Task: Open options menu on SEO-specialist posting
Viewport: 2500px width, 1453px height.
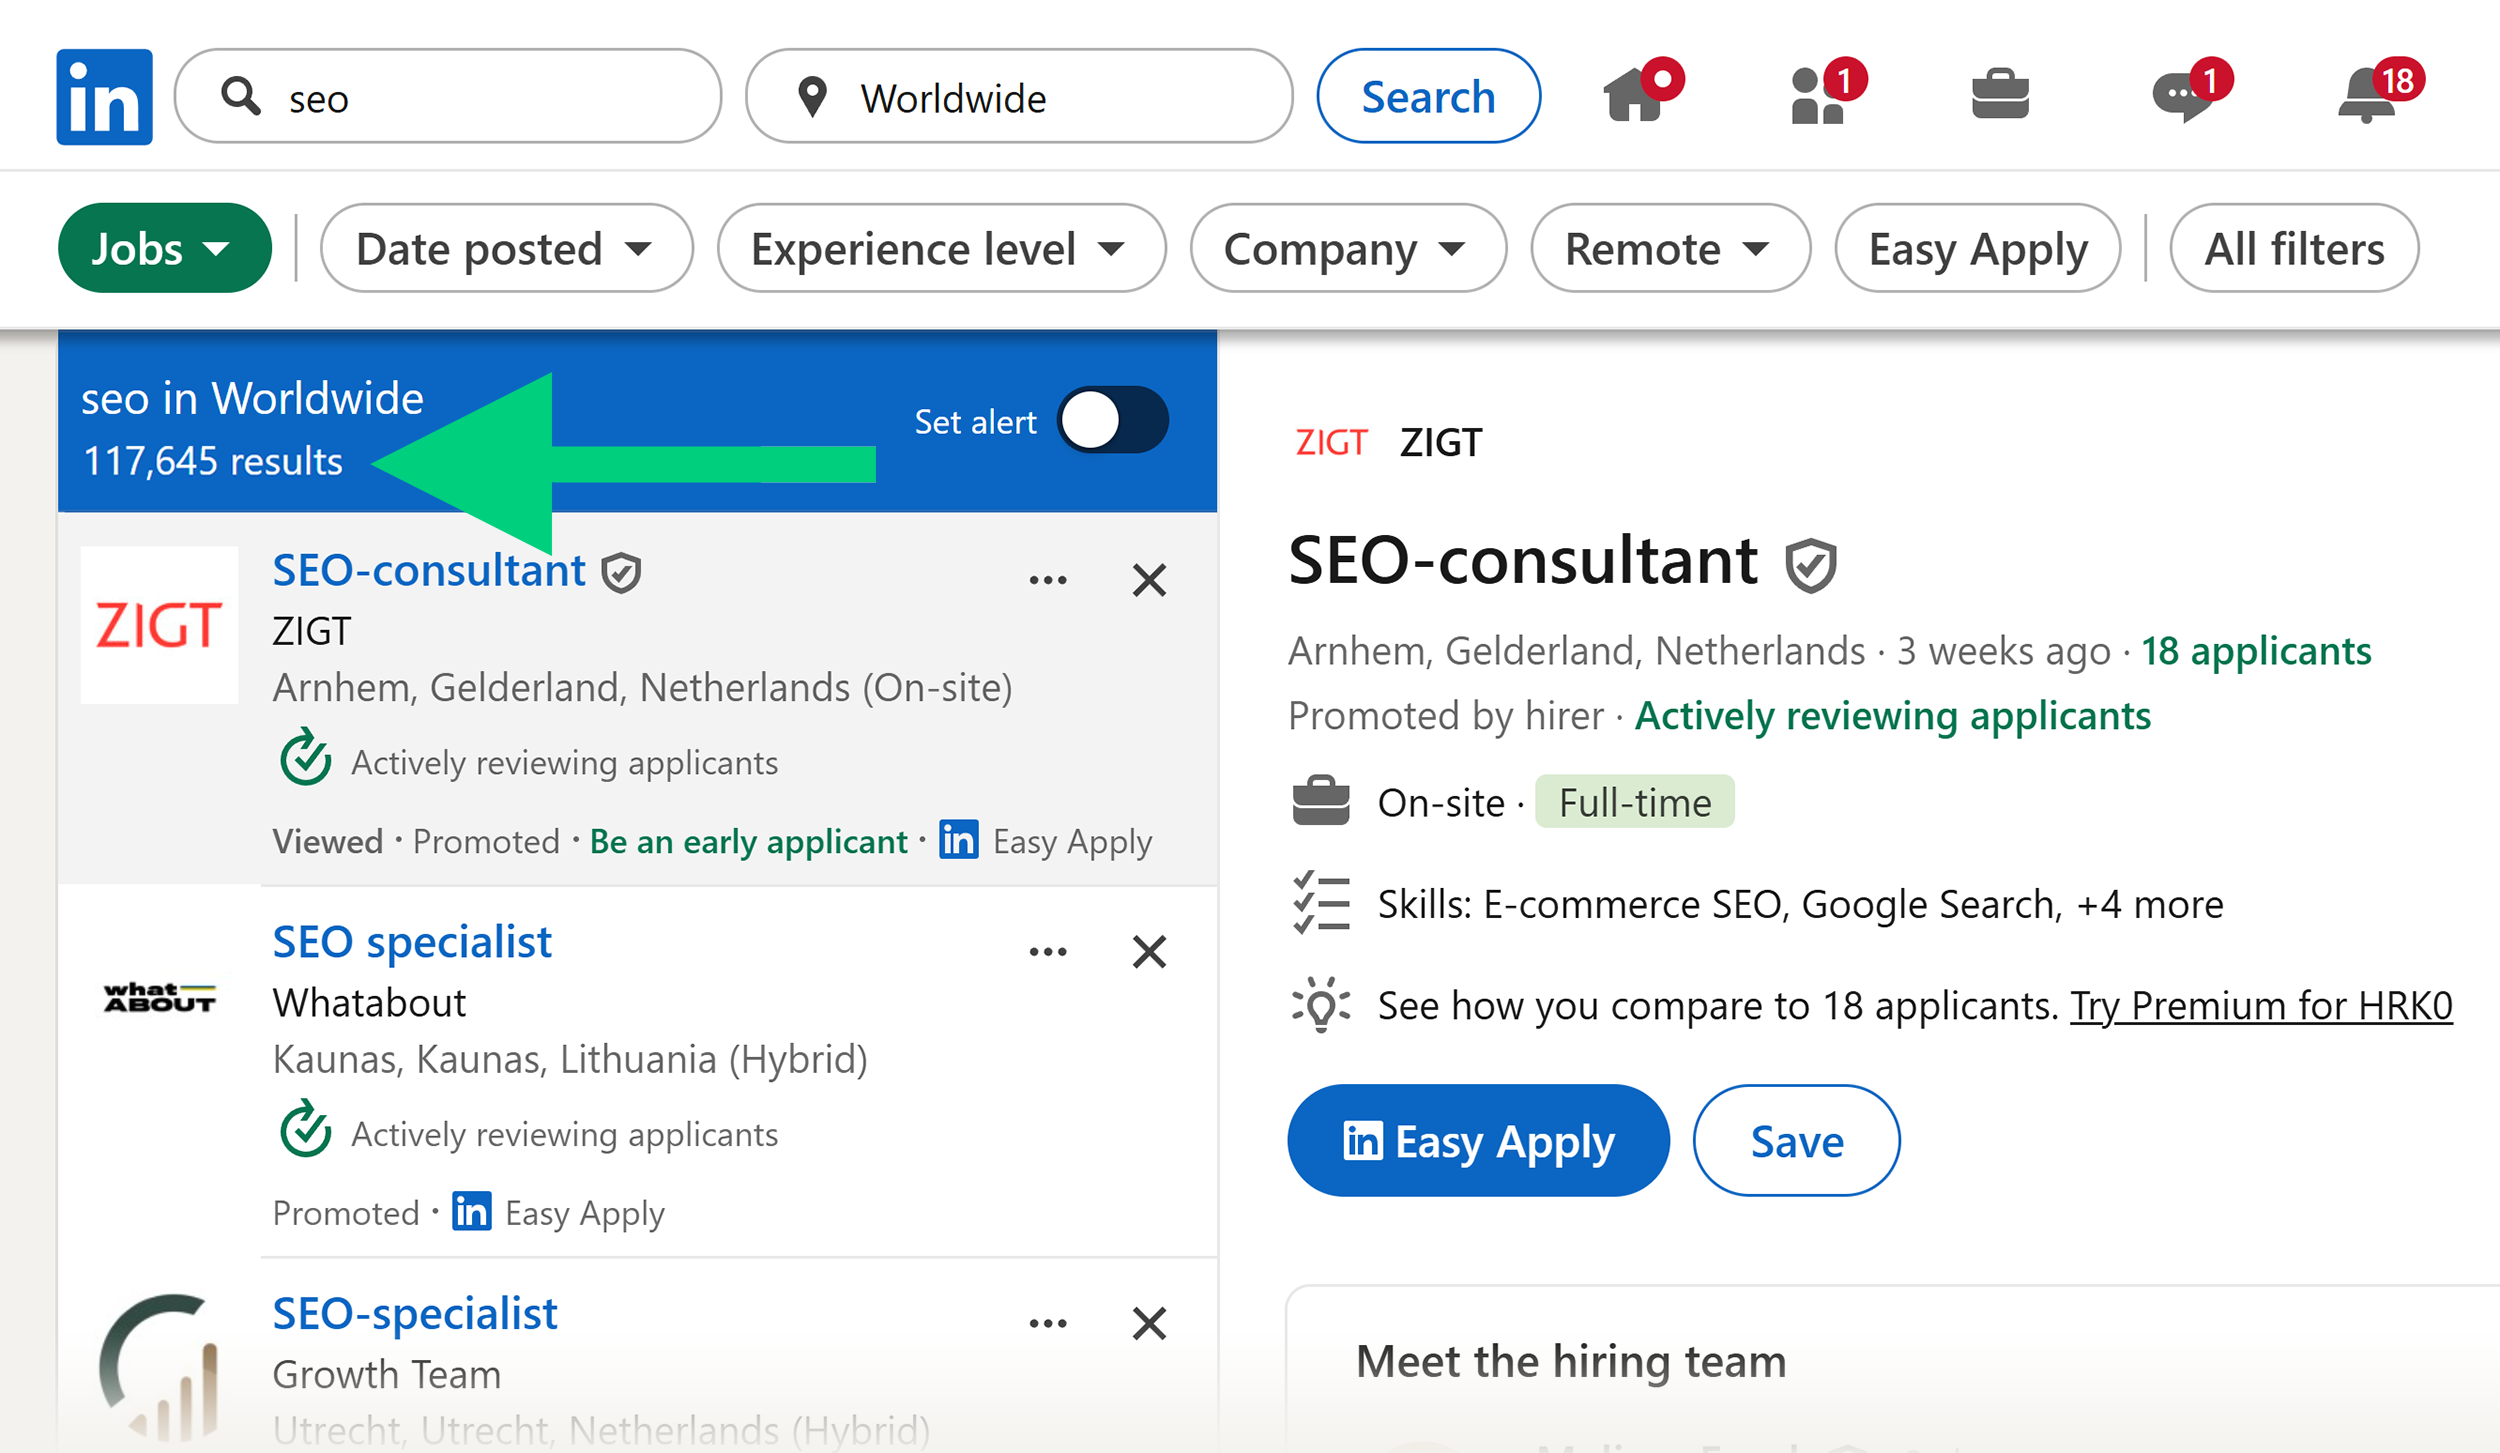Action: [1046, 1322]
